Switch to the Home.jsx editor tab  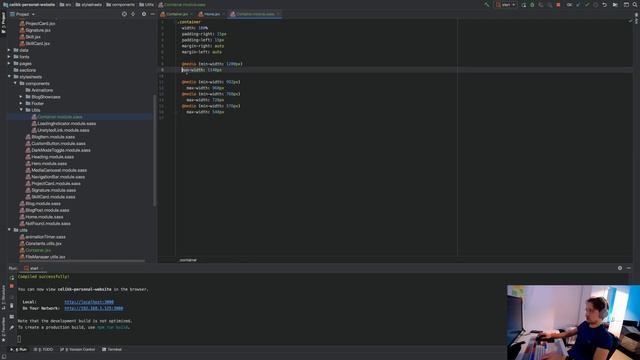[211, 14]
